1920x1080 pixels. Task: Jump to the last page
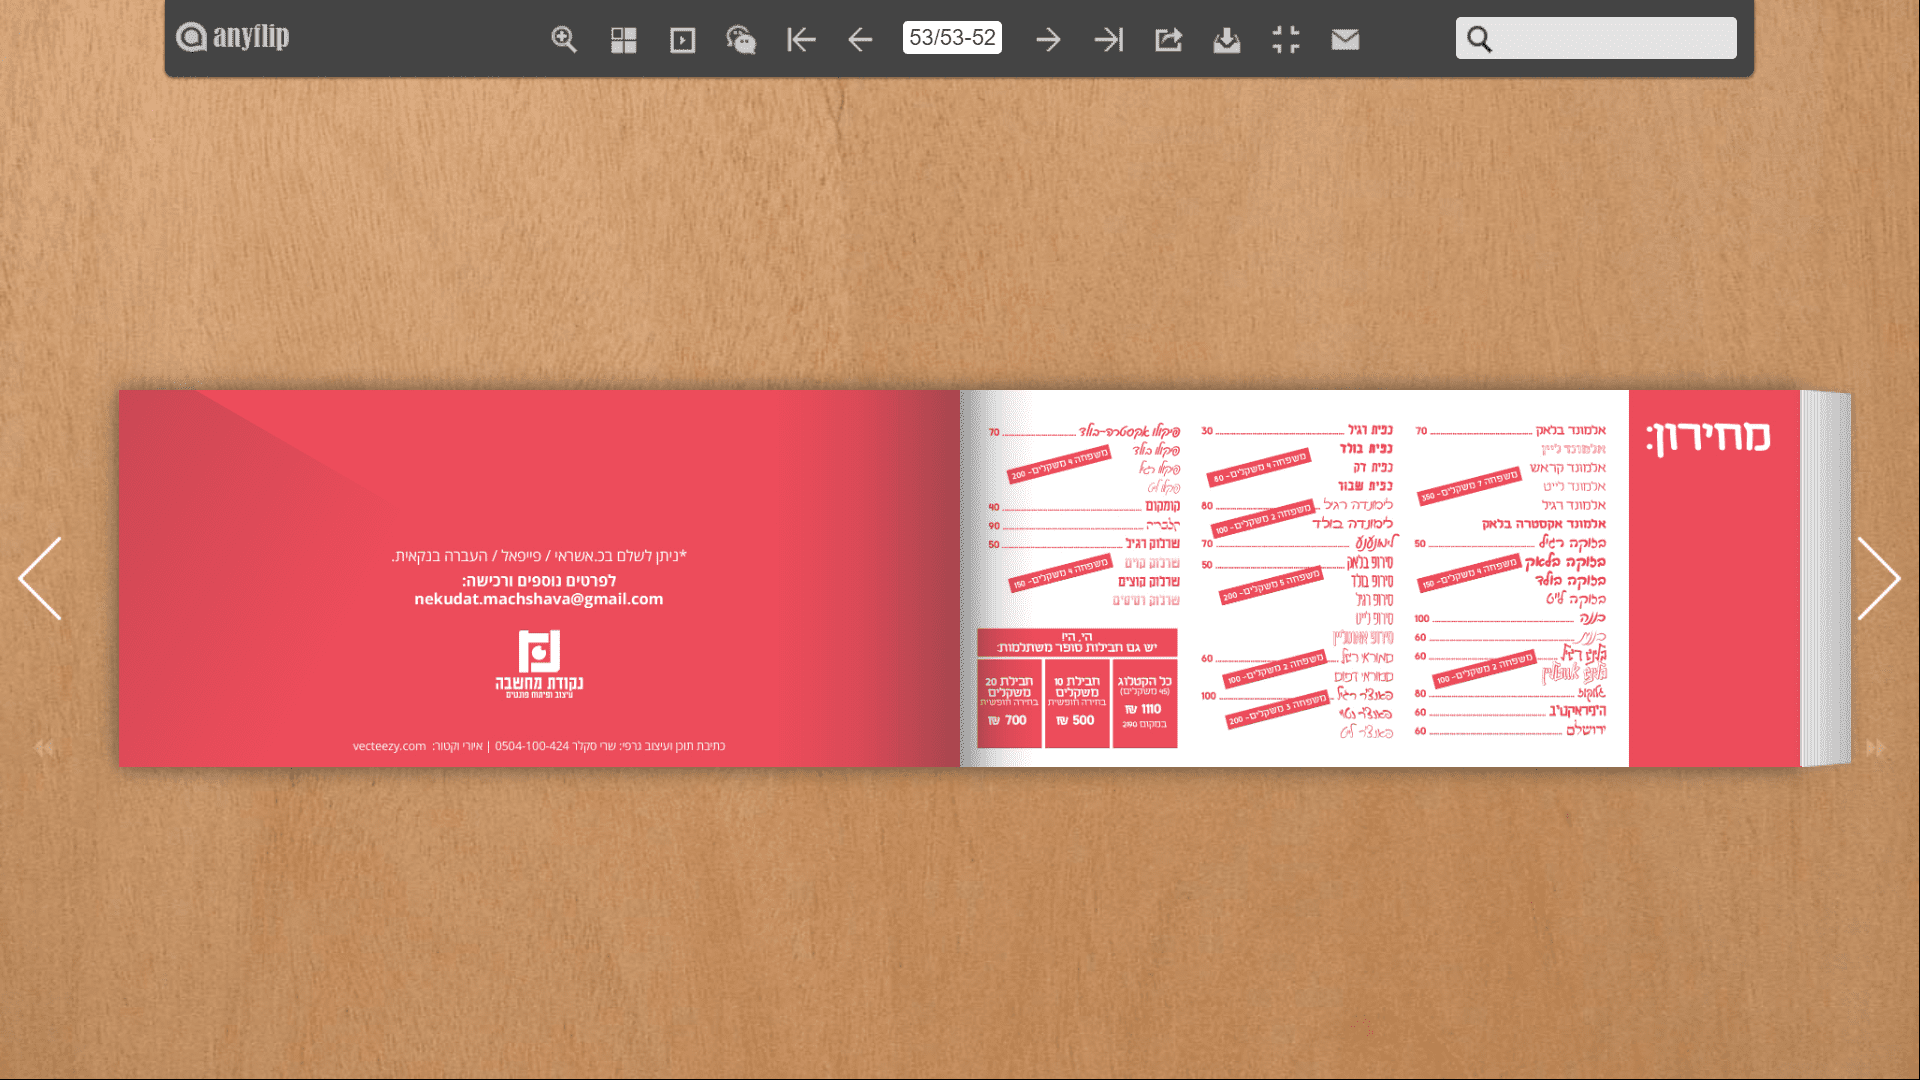pos(1108,39)
